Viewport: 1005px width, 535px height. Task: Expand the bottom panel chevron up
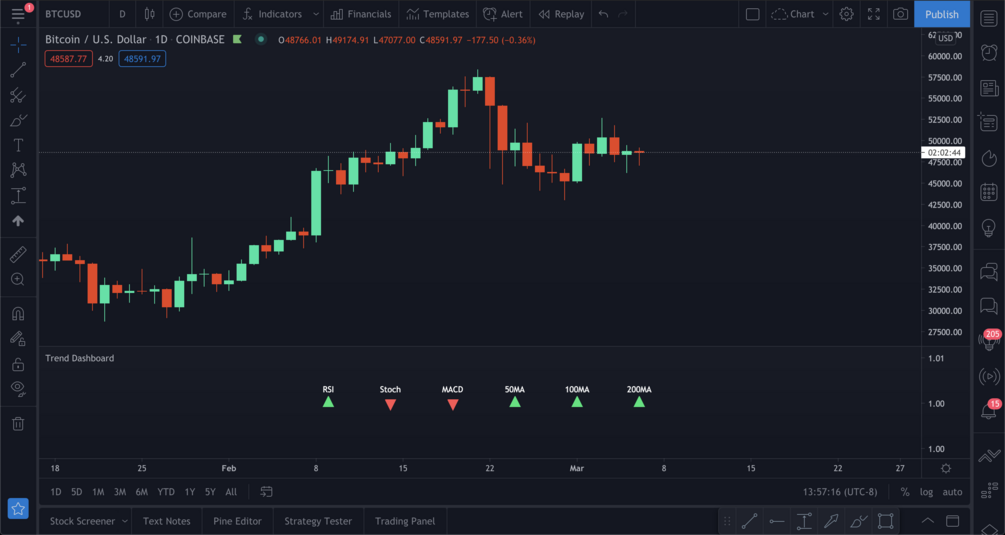point(927,521)
